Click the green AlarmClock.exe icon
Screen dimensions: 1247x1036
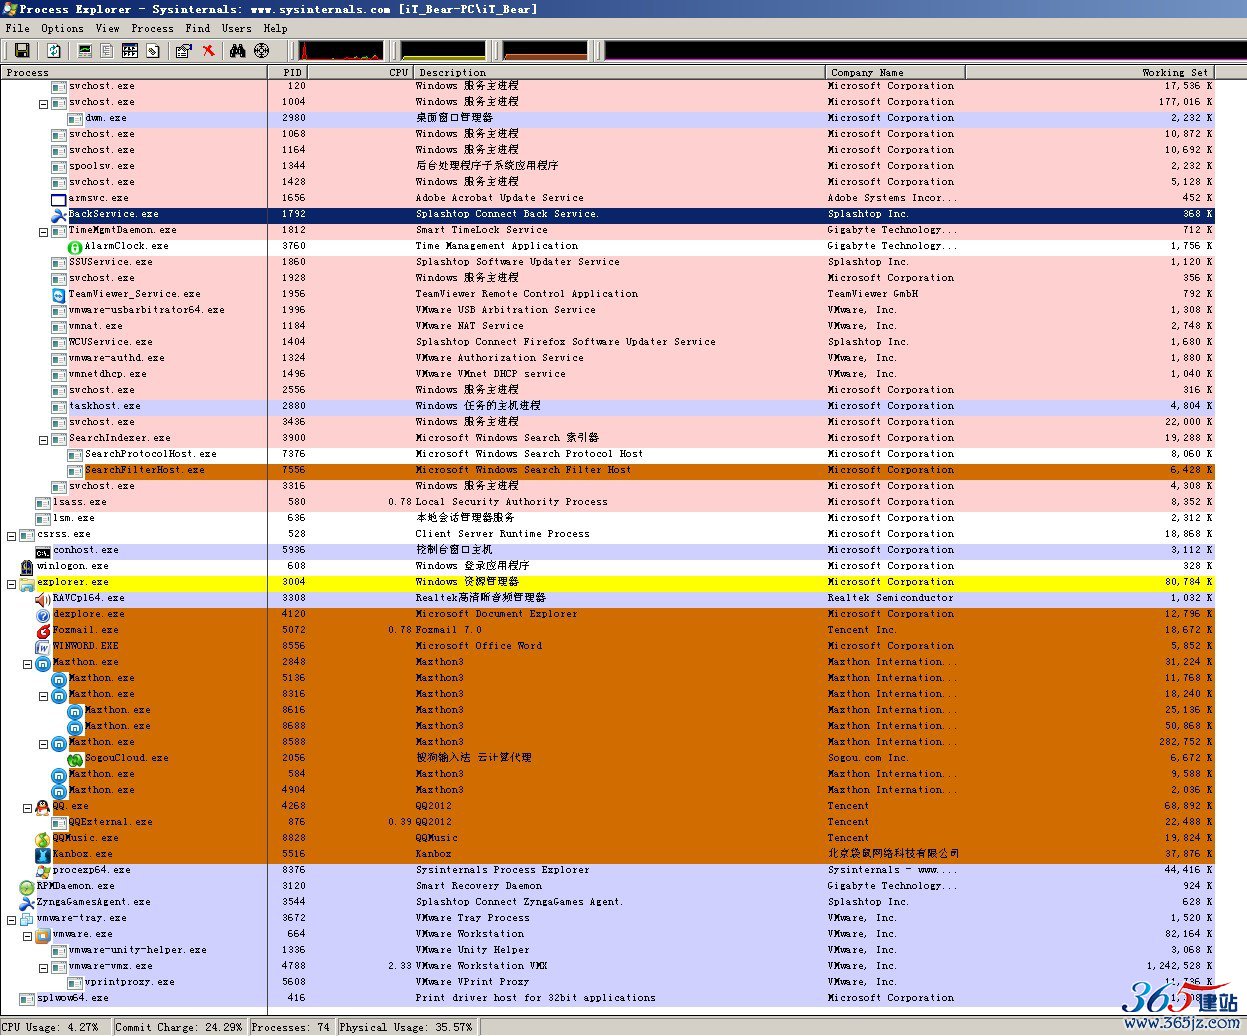coord(75,246)
